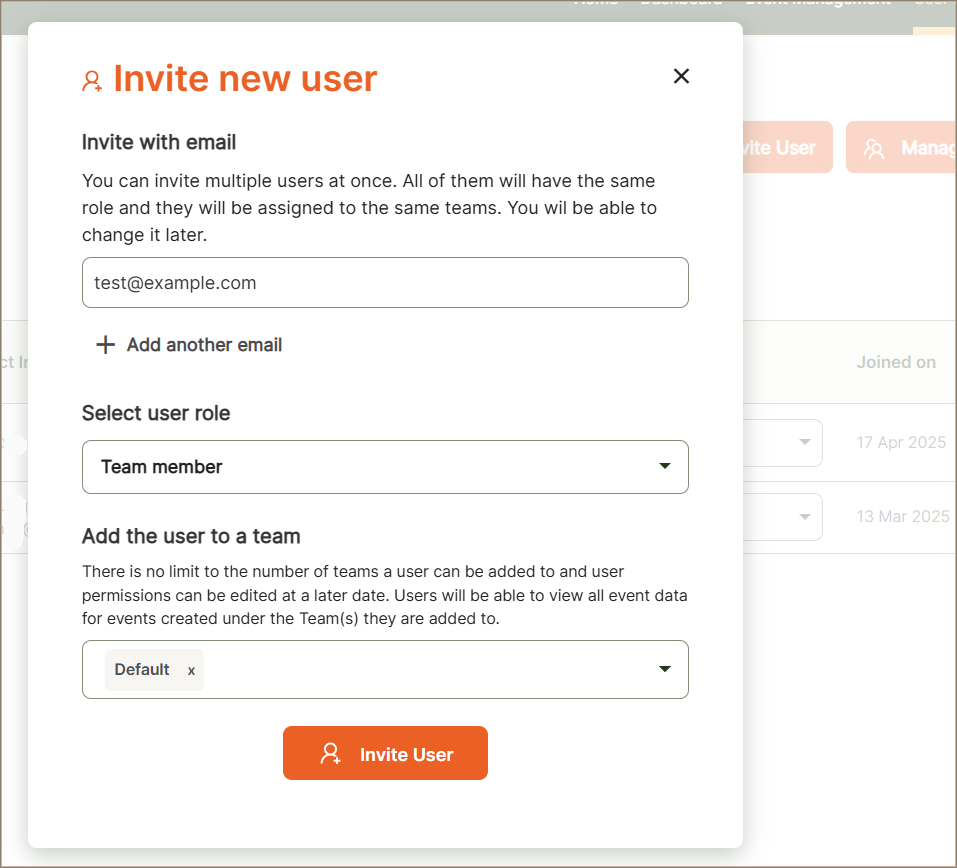The image size is (957, 868).
Task: Click the email input field with test@example.com
Action: [385, 283]
